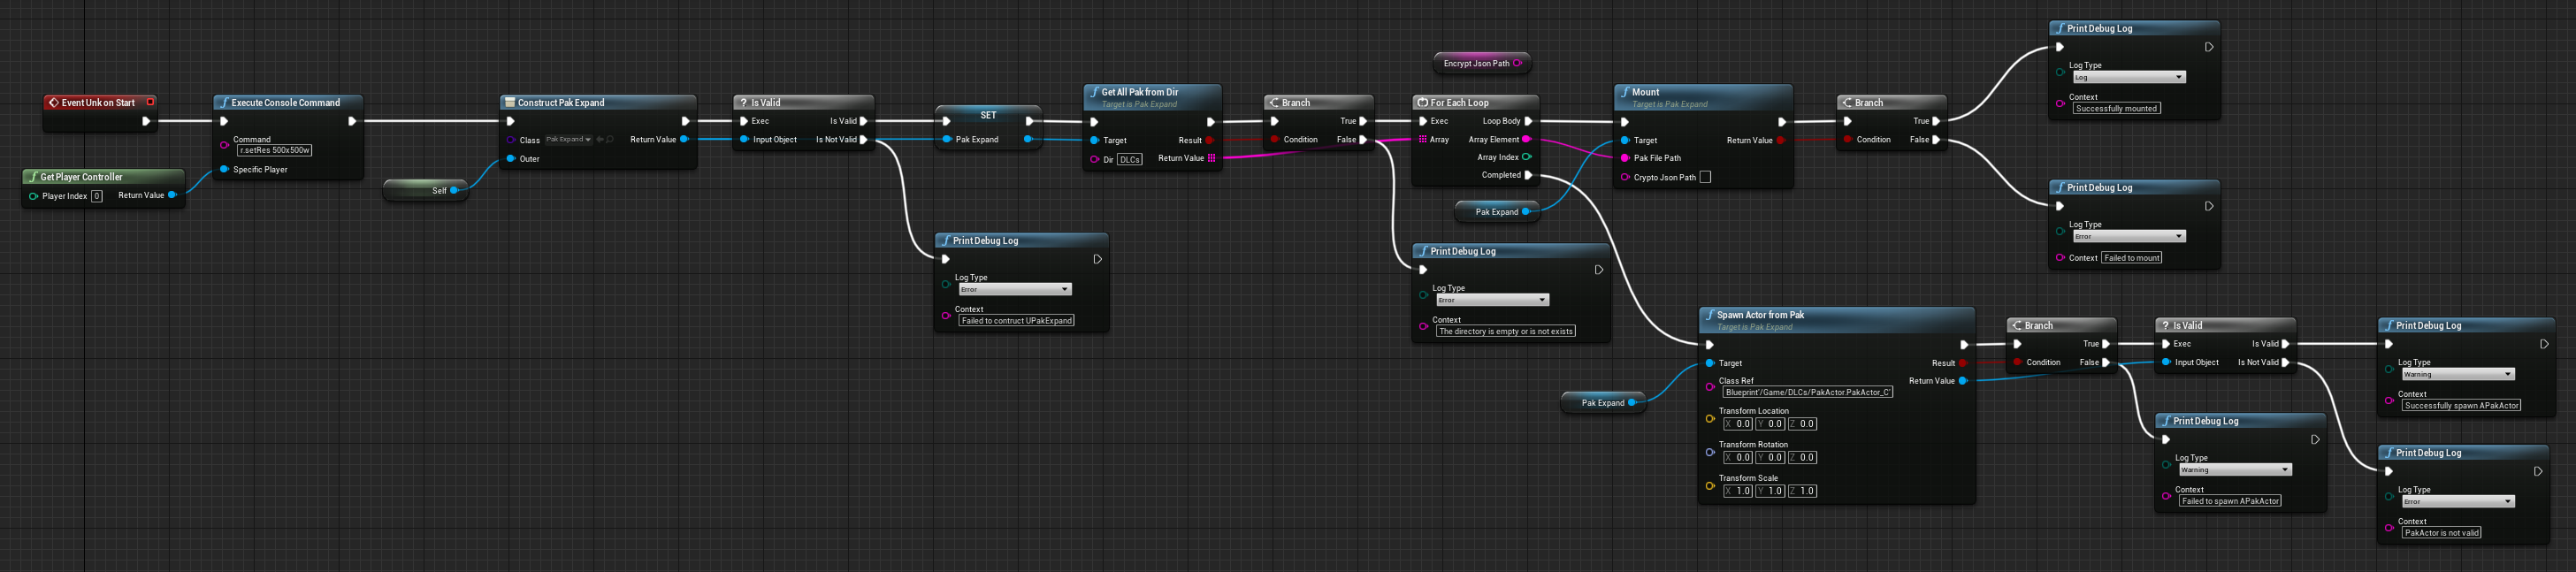Select the Pak Expand variable node wired to Spawn Actor

[x=1603, y=402]
